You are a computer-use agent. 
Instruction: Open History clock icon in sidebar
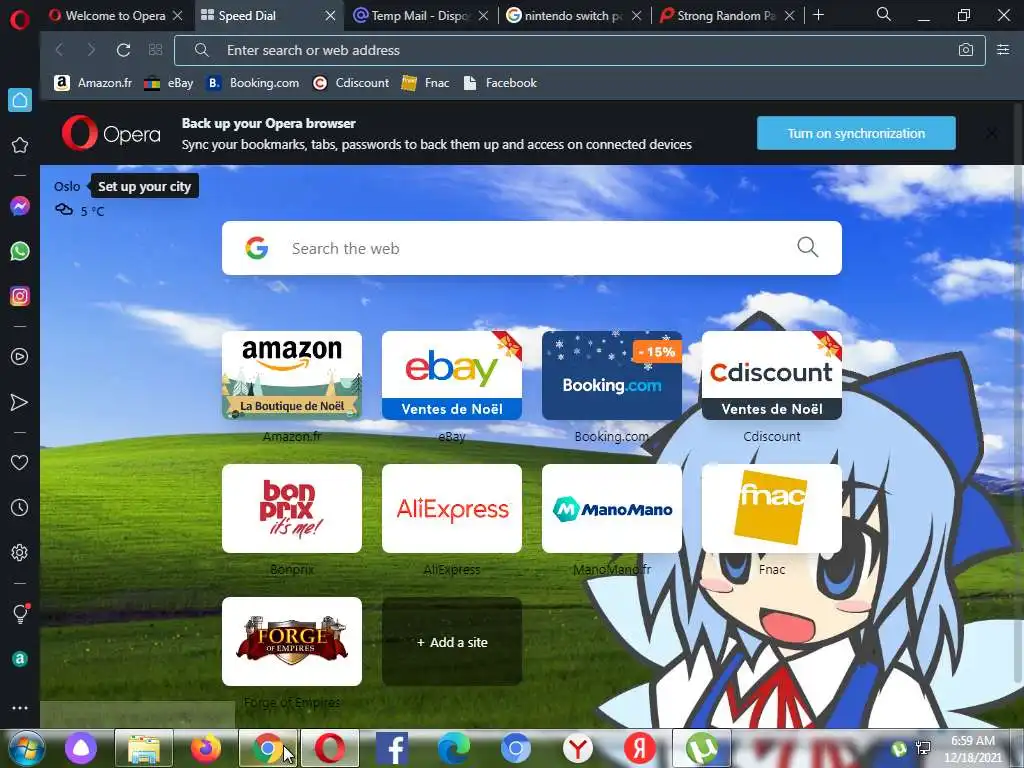(20, 507)
